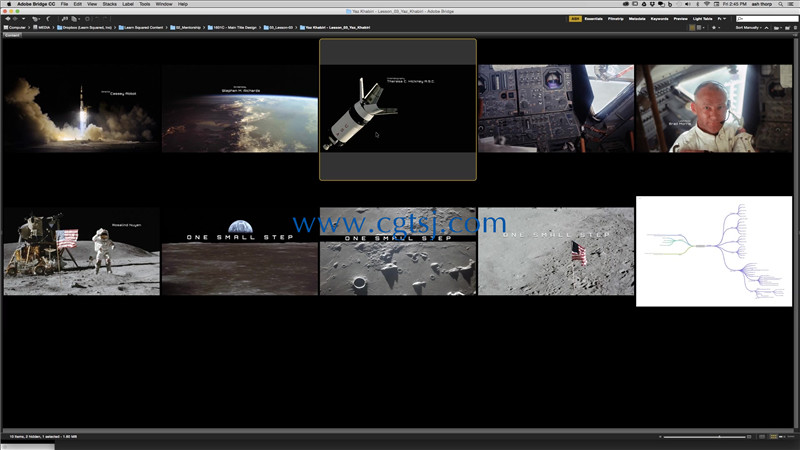Select the Content panel tab
Image resolution: width=800 pixels, height=450 pixels.
tap(12, 35)
